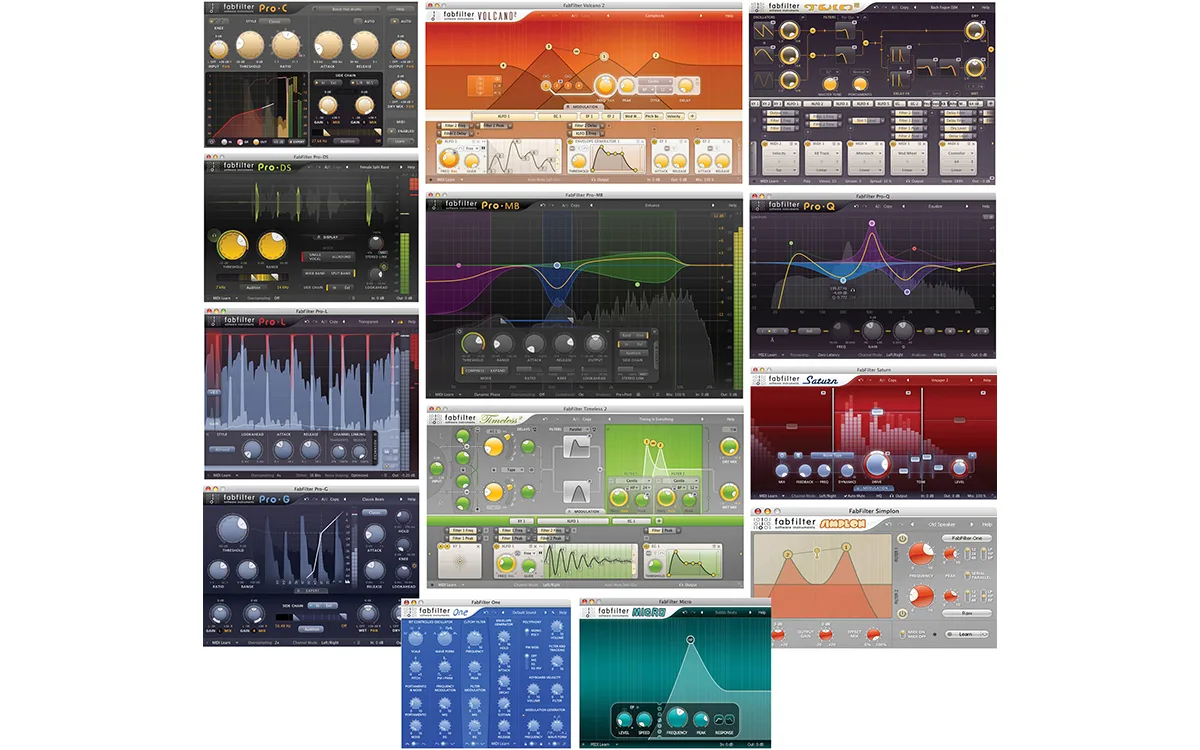
Task: Click the FabFilter One button in Simplon
Action: tap(968, 538)
